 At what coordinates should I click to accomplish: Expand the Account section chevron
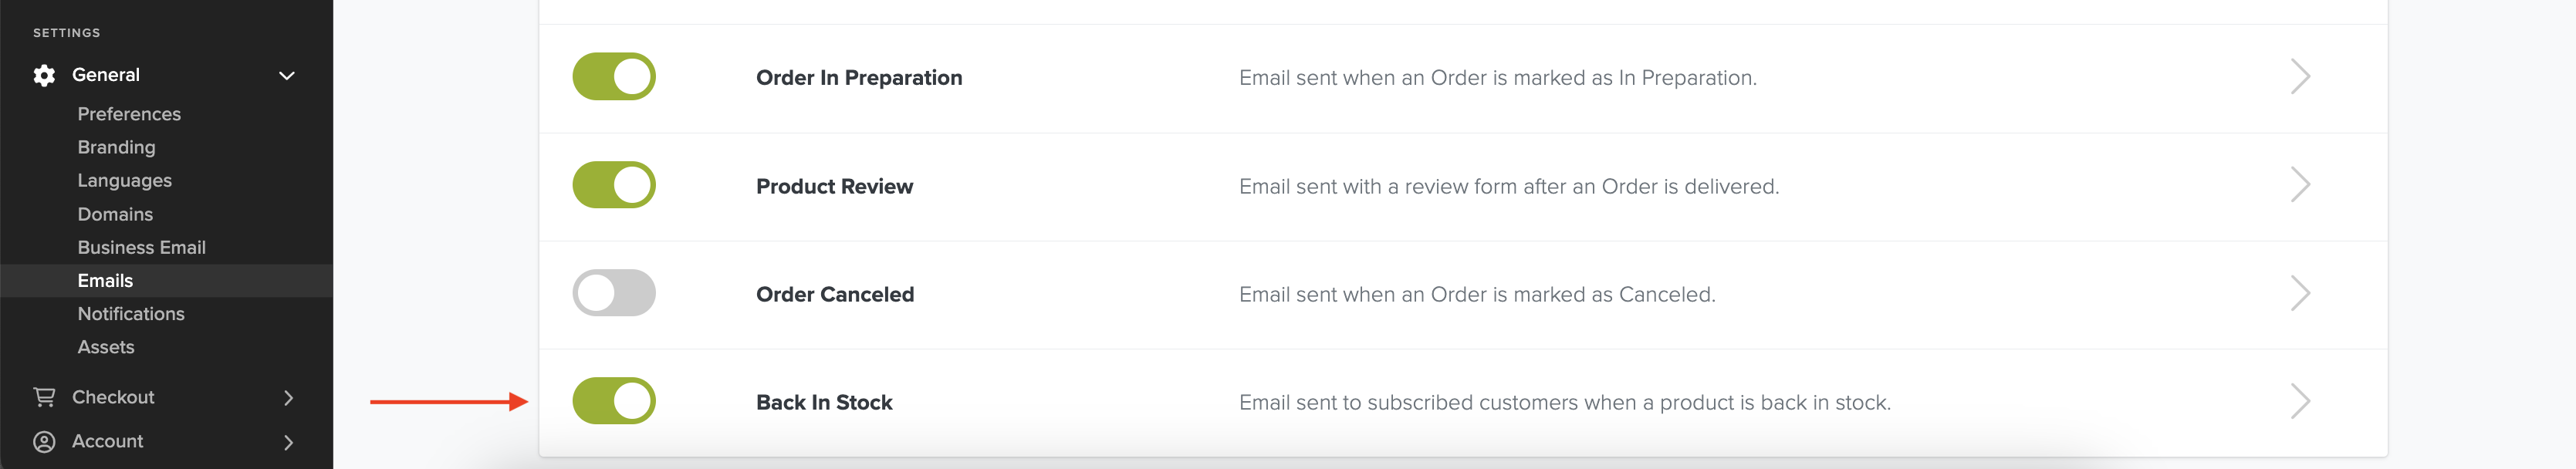coord(288,441)
